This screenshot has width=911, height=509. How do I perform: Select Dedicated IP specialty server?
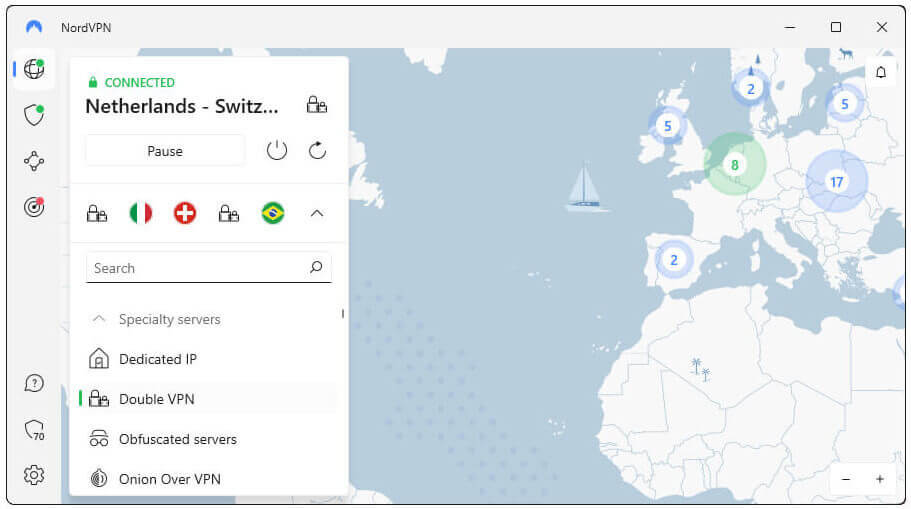(209, 359)
